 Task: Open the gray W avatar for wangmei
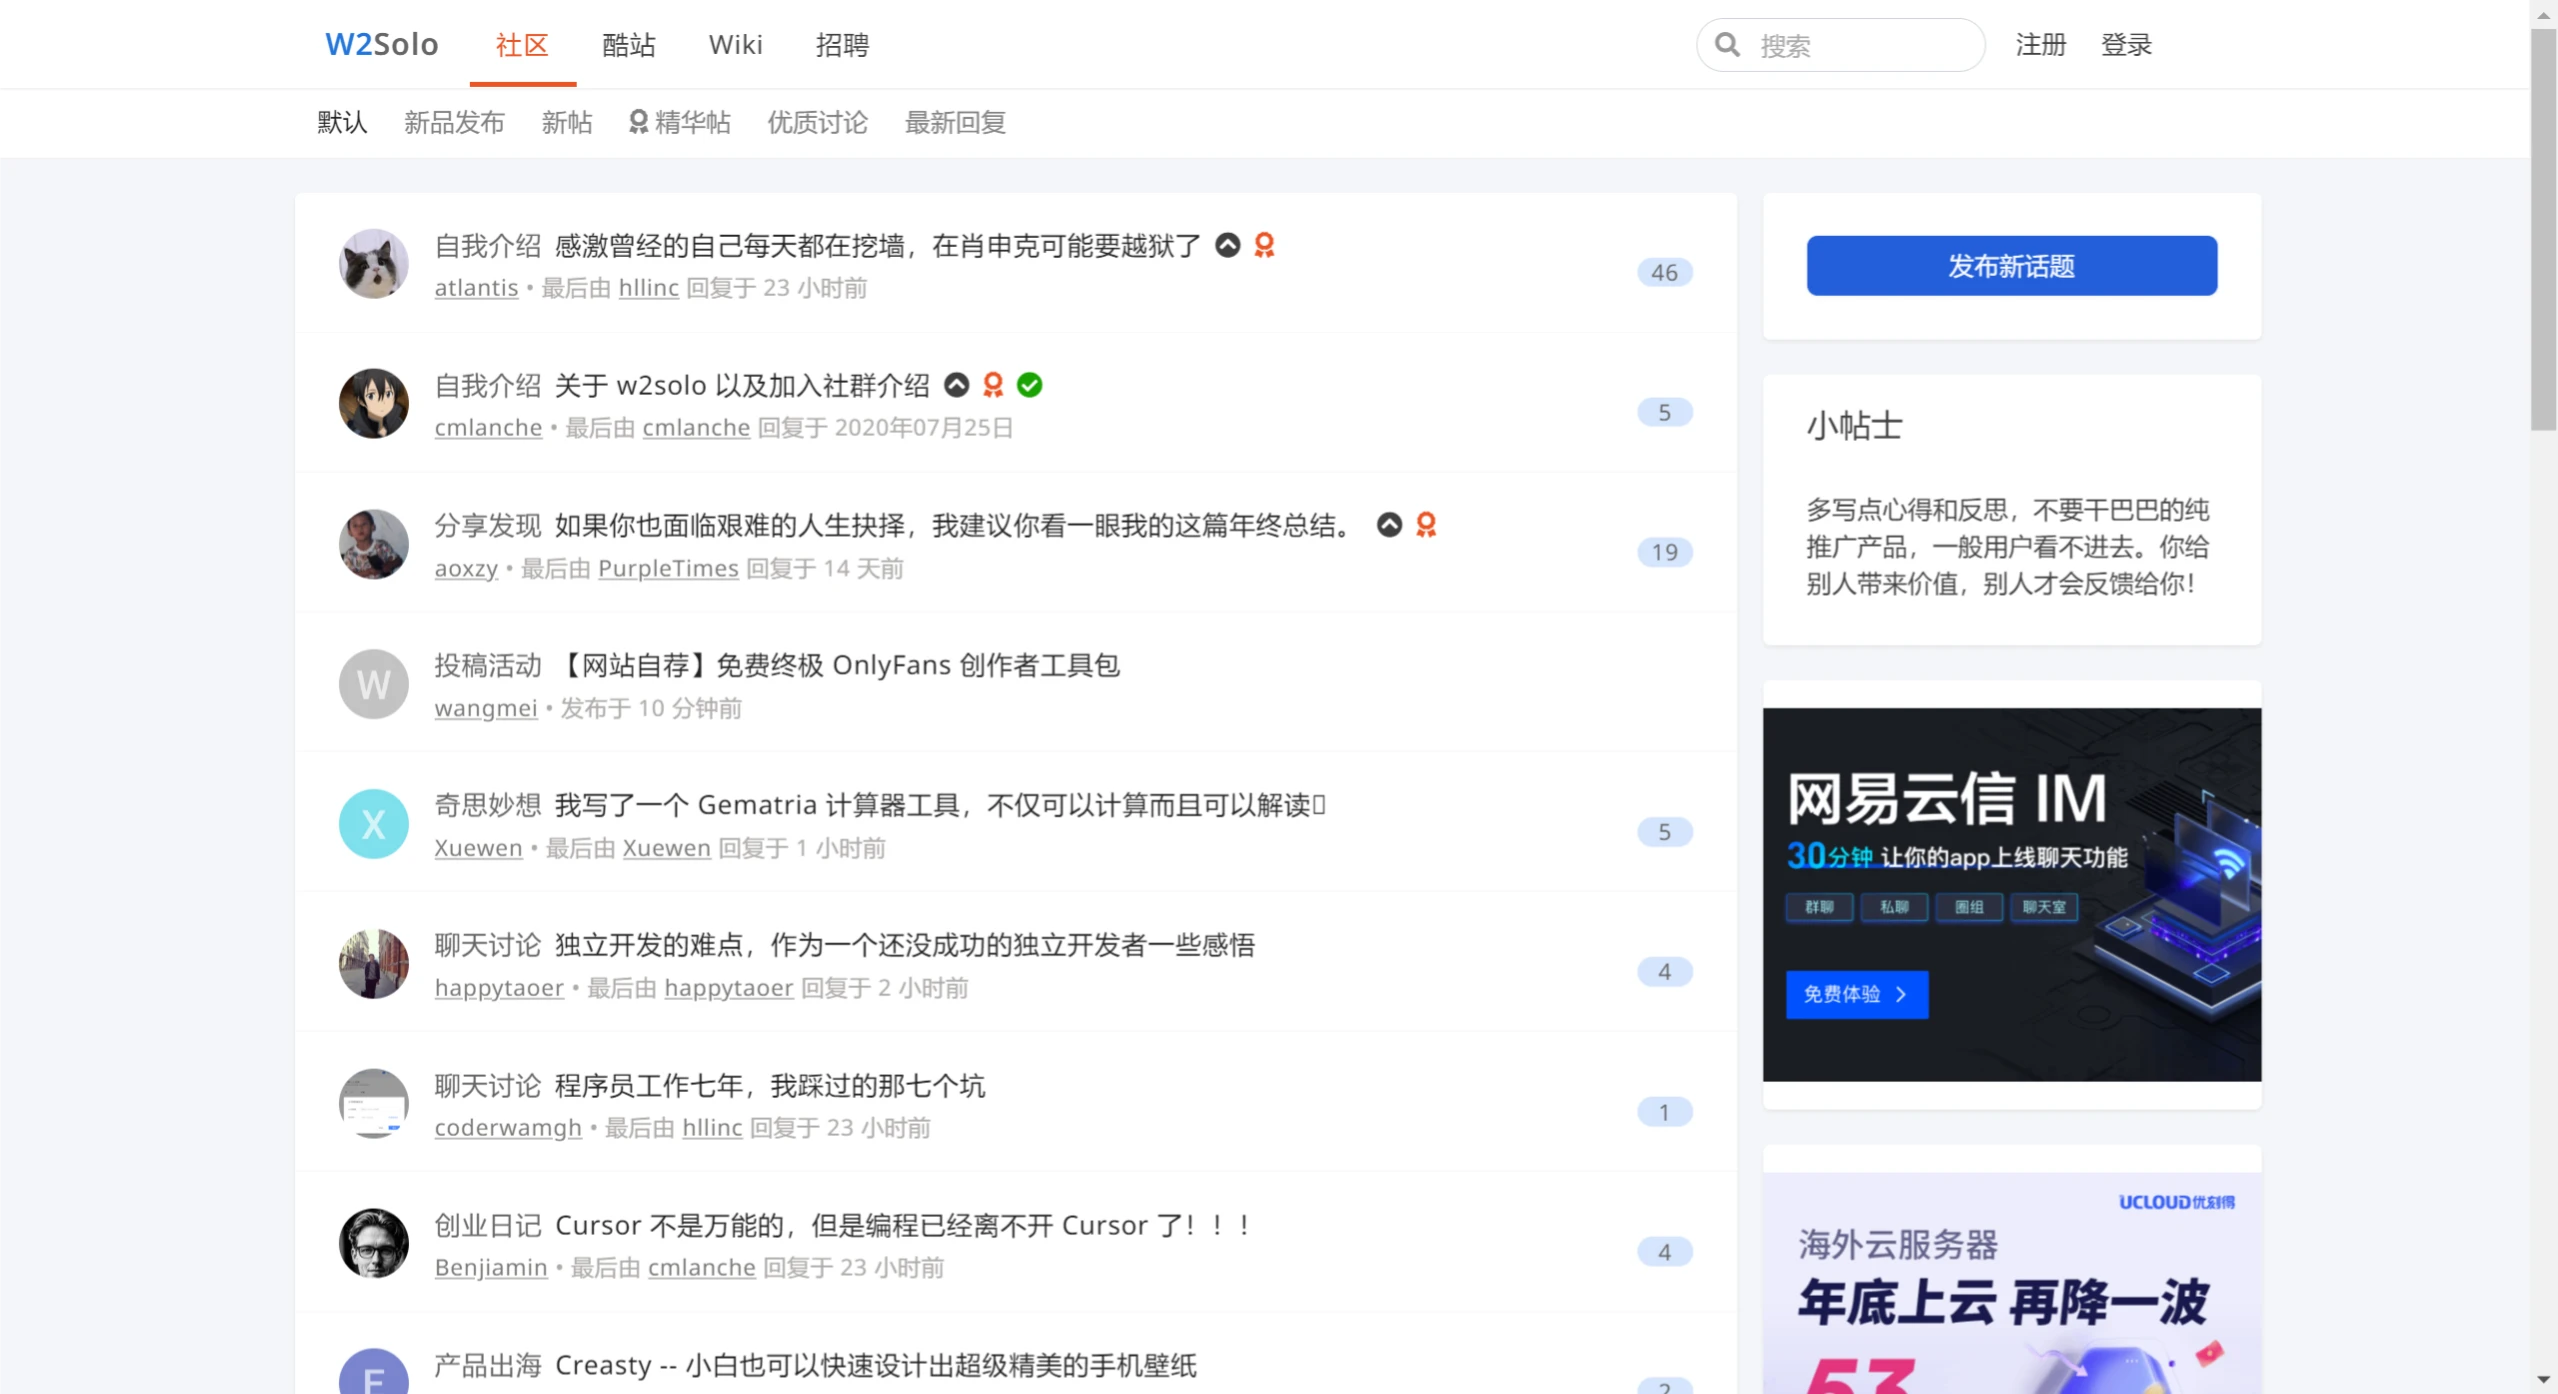click(x=373, y=685)
